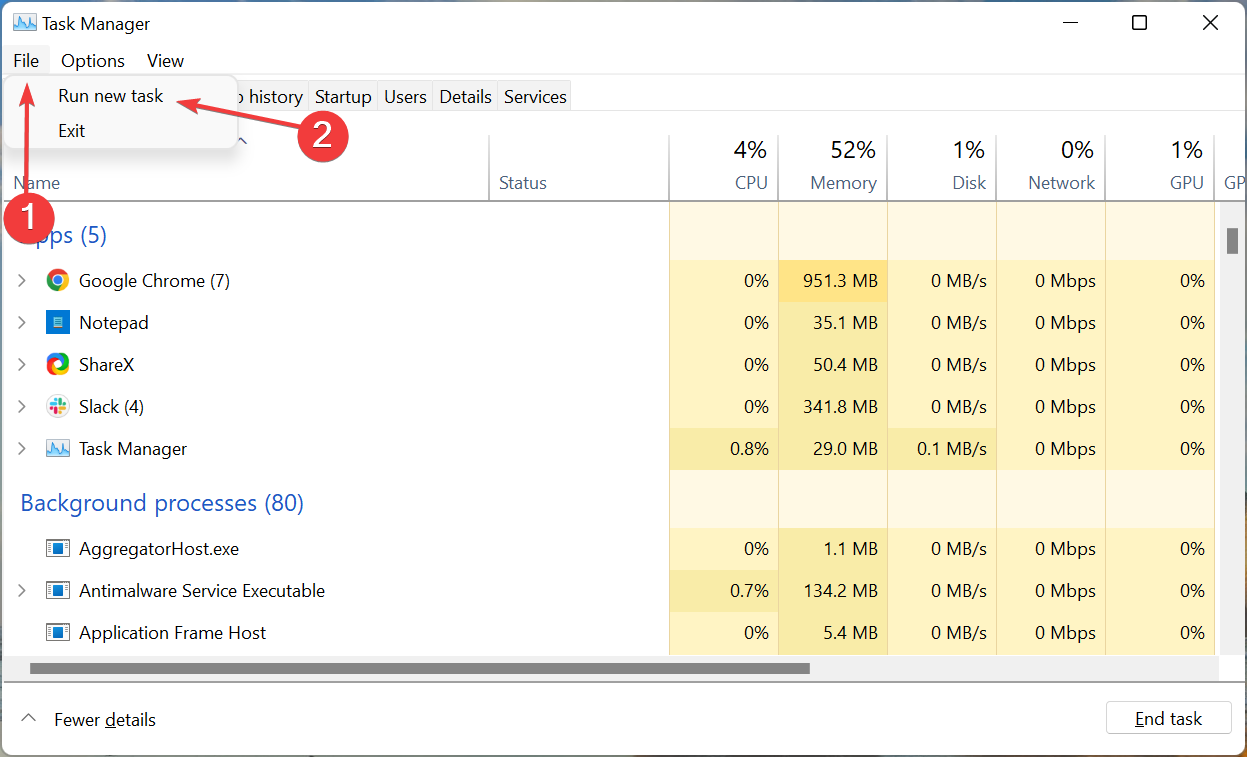Expand the Slack process group

[x=21, y=406]
